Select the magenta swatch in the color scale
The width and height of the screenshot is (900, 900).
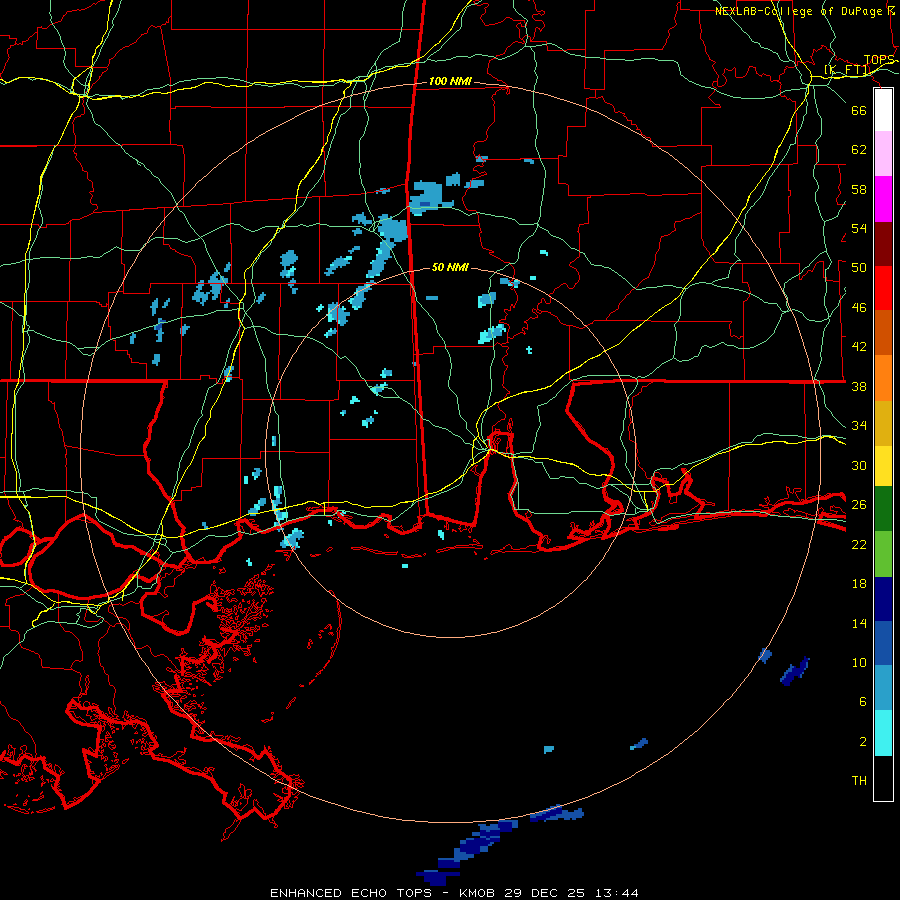tap(883, 199)
